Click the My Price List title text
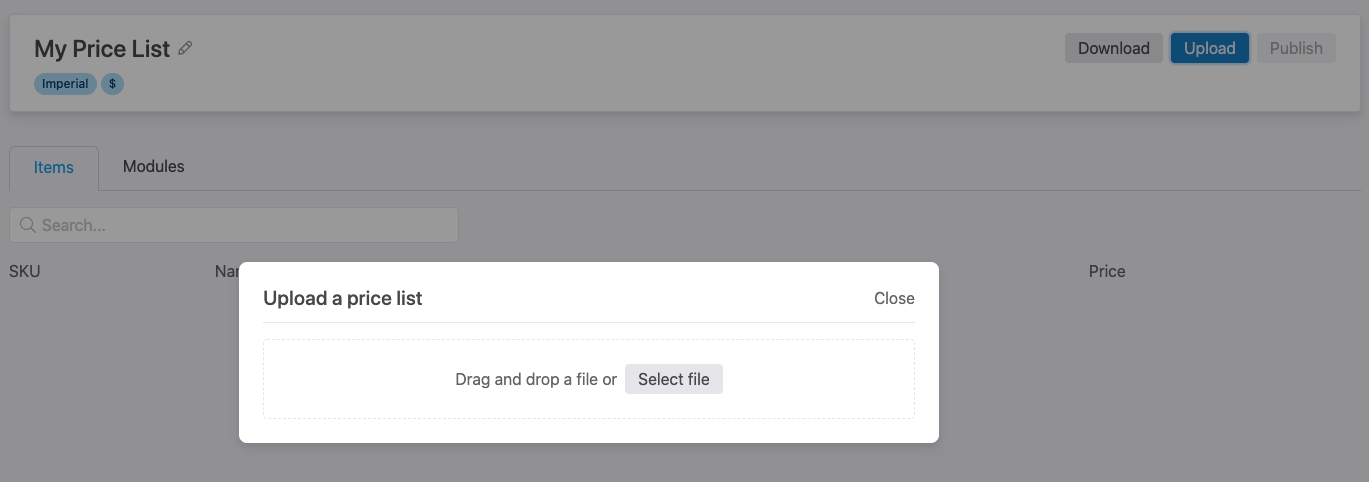 (x=102, y=48)
